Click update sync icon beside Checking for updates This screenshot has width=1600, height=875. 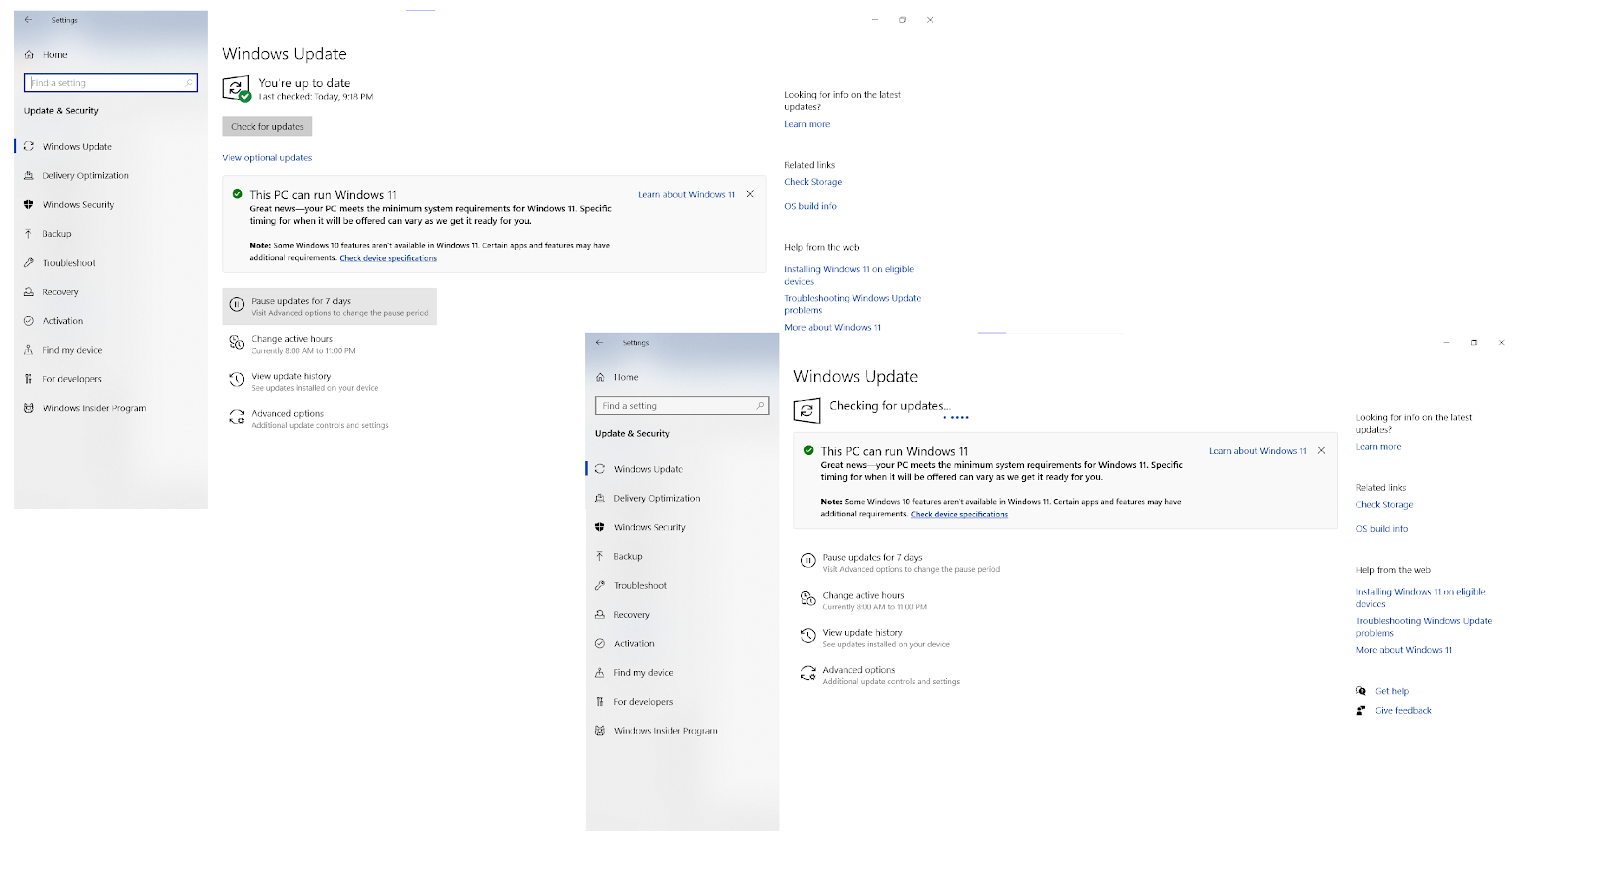807,410
